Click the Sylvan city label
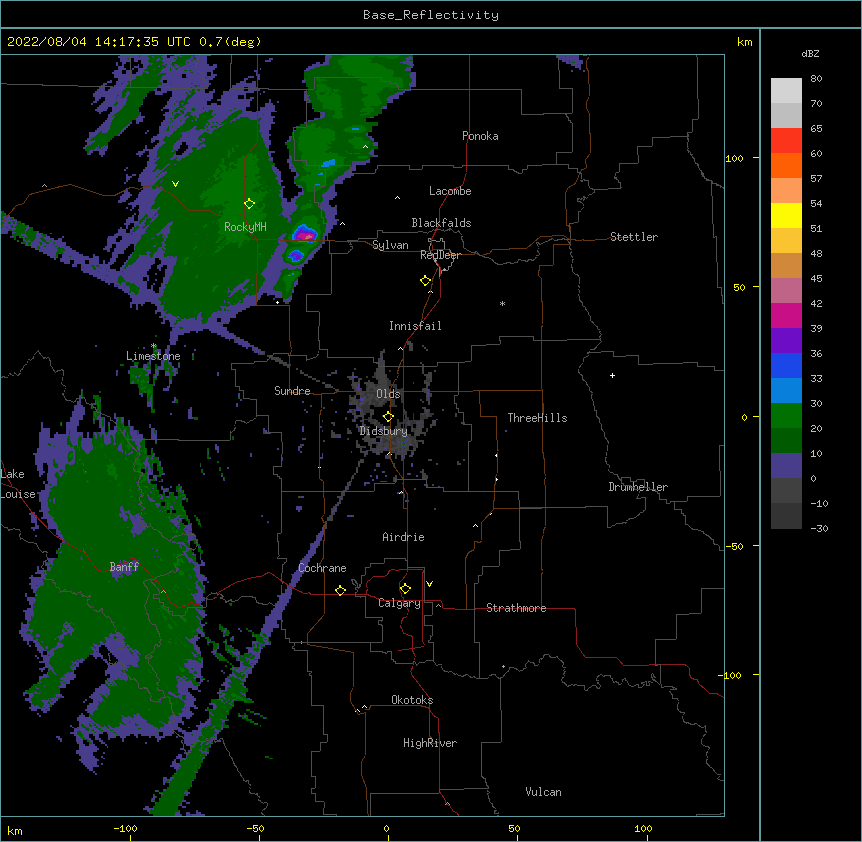862x842 pixels. [390, 245]
